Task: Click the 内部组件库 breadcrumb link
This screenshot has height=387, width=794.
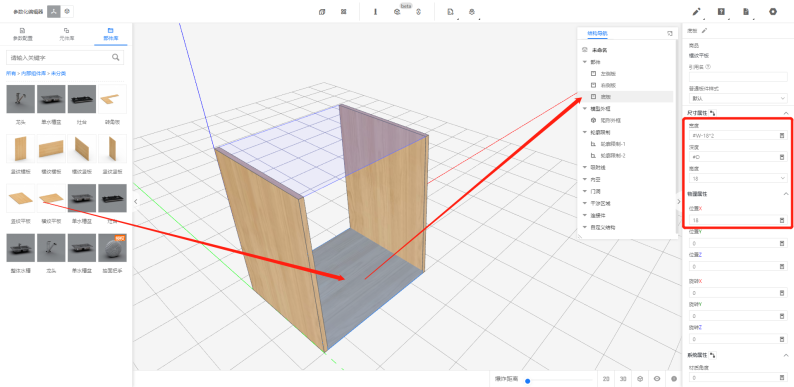Action: [33, 73]
